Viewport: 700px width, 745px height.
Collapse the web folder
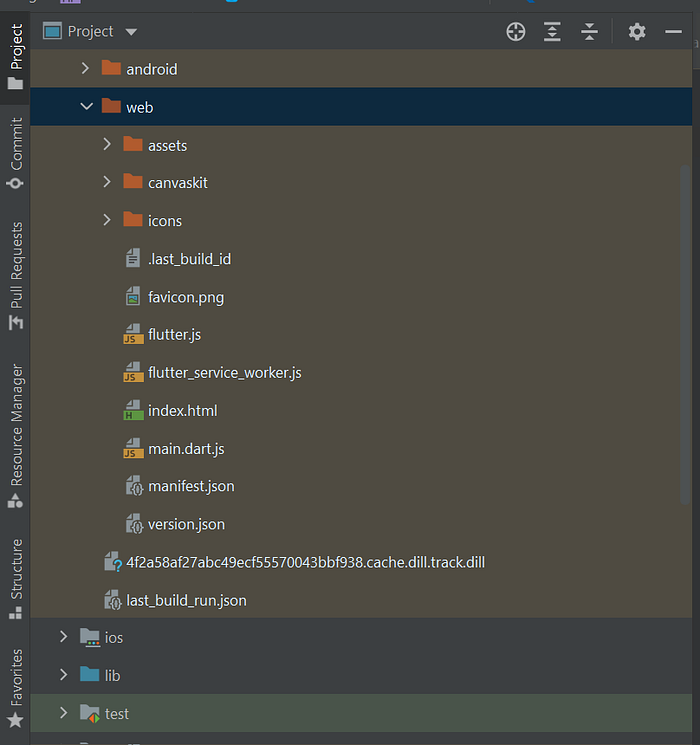click(x=86, y=106)
